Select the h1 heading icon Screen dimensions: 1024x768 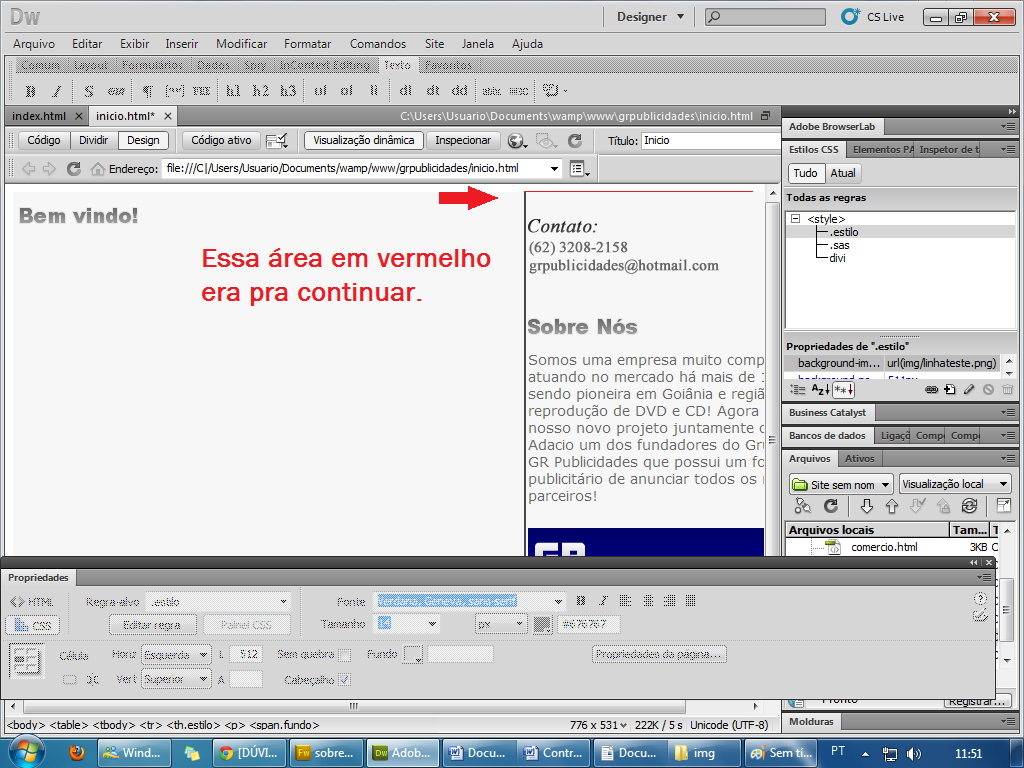(234, 90)
